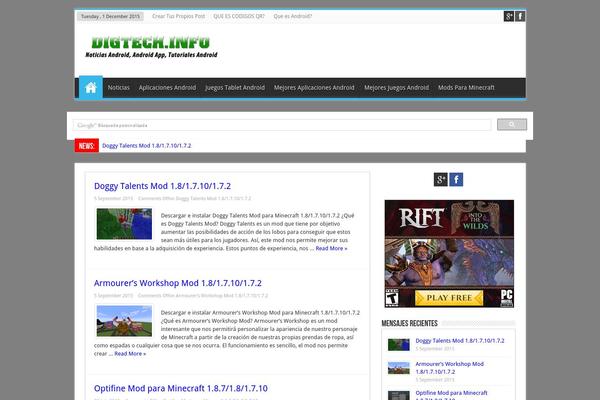Open Juegos Tablet Android menu item
The image size is (600, 400).
(235, 88)
